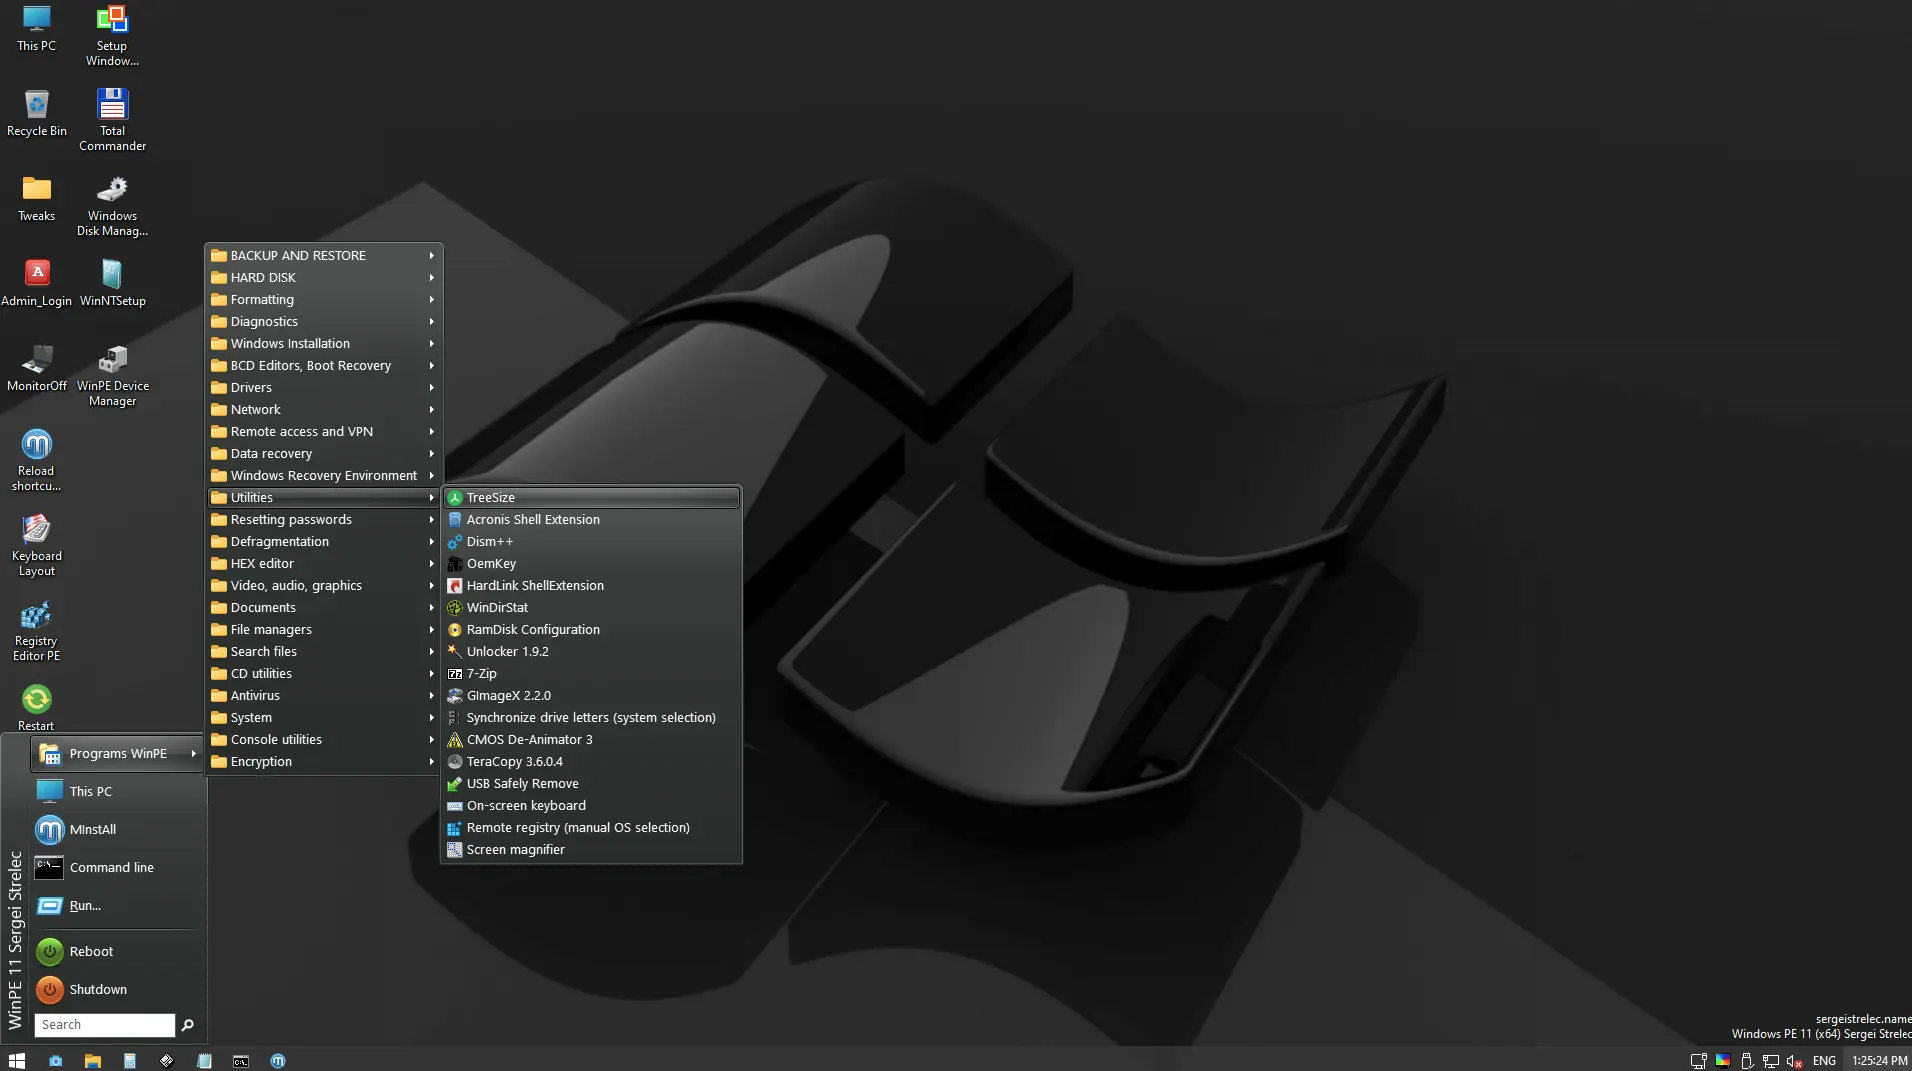This screenshot has height=1071, width=1912.
Task: Open WinPE Device Manager icon
Action: tap(112, 375)
